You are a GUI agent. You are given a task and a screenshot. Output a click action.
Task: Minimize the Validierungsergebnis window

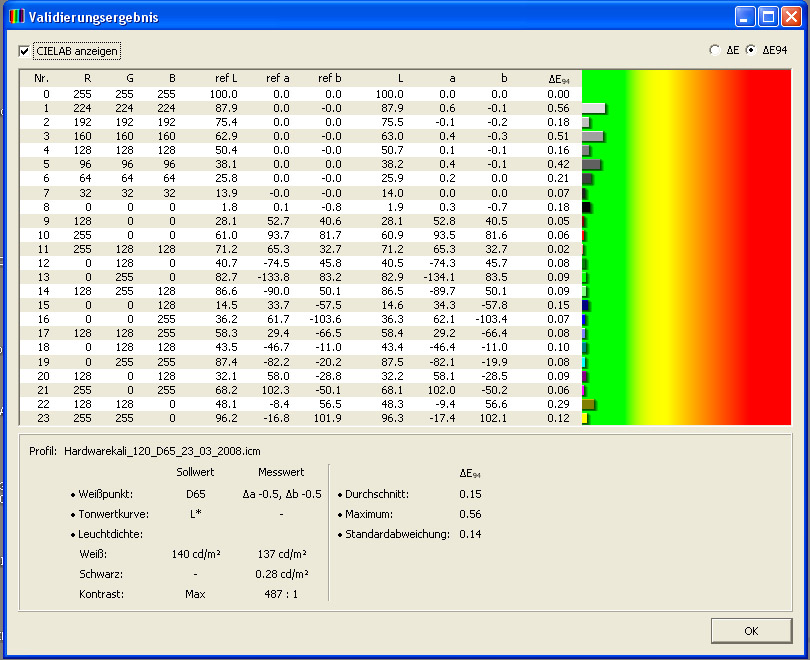[x=746, y=17]
